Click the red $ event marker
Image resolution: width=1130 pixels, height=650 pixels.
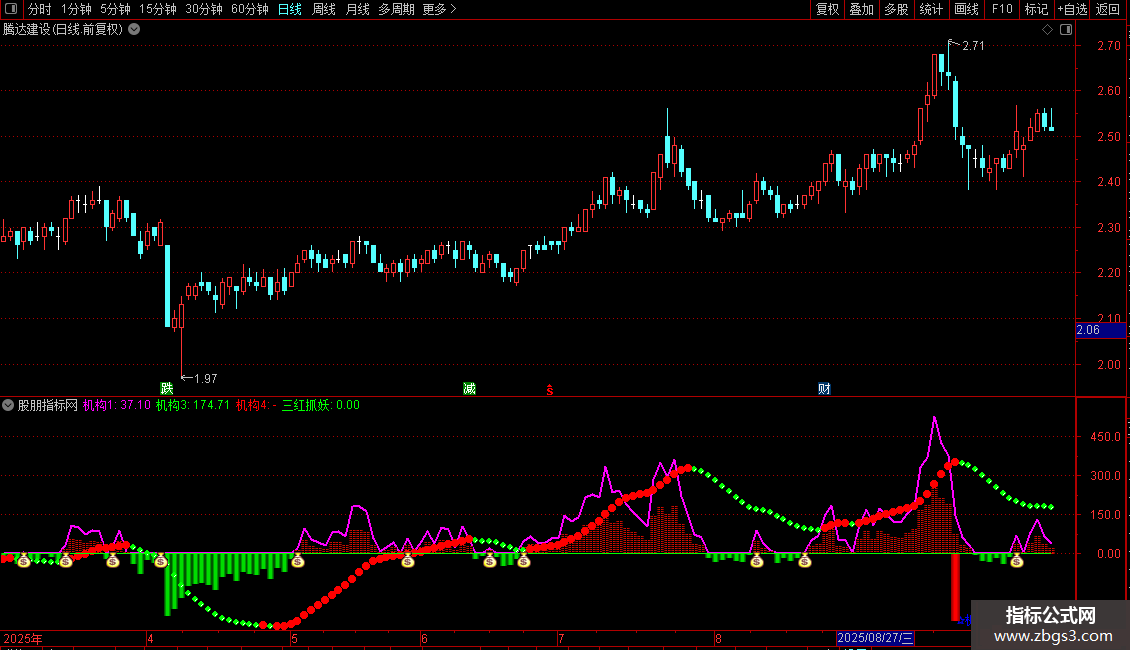point(550,390)
